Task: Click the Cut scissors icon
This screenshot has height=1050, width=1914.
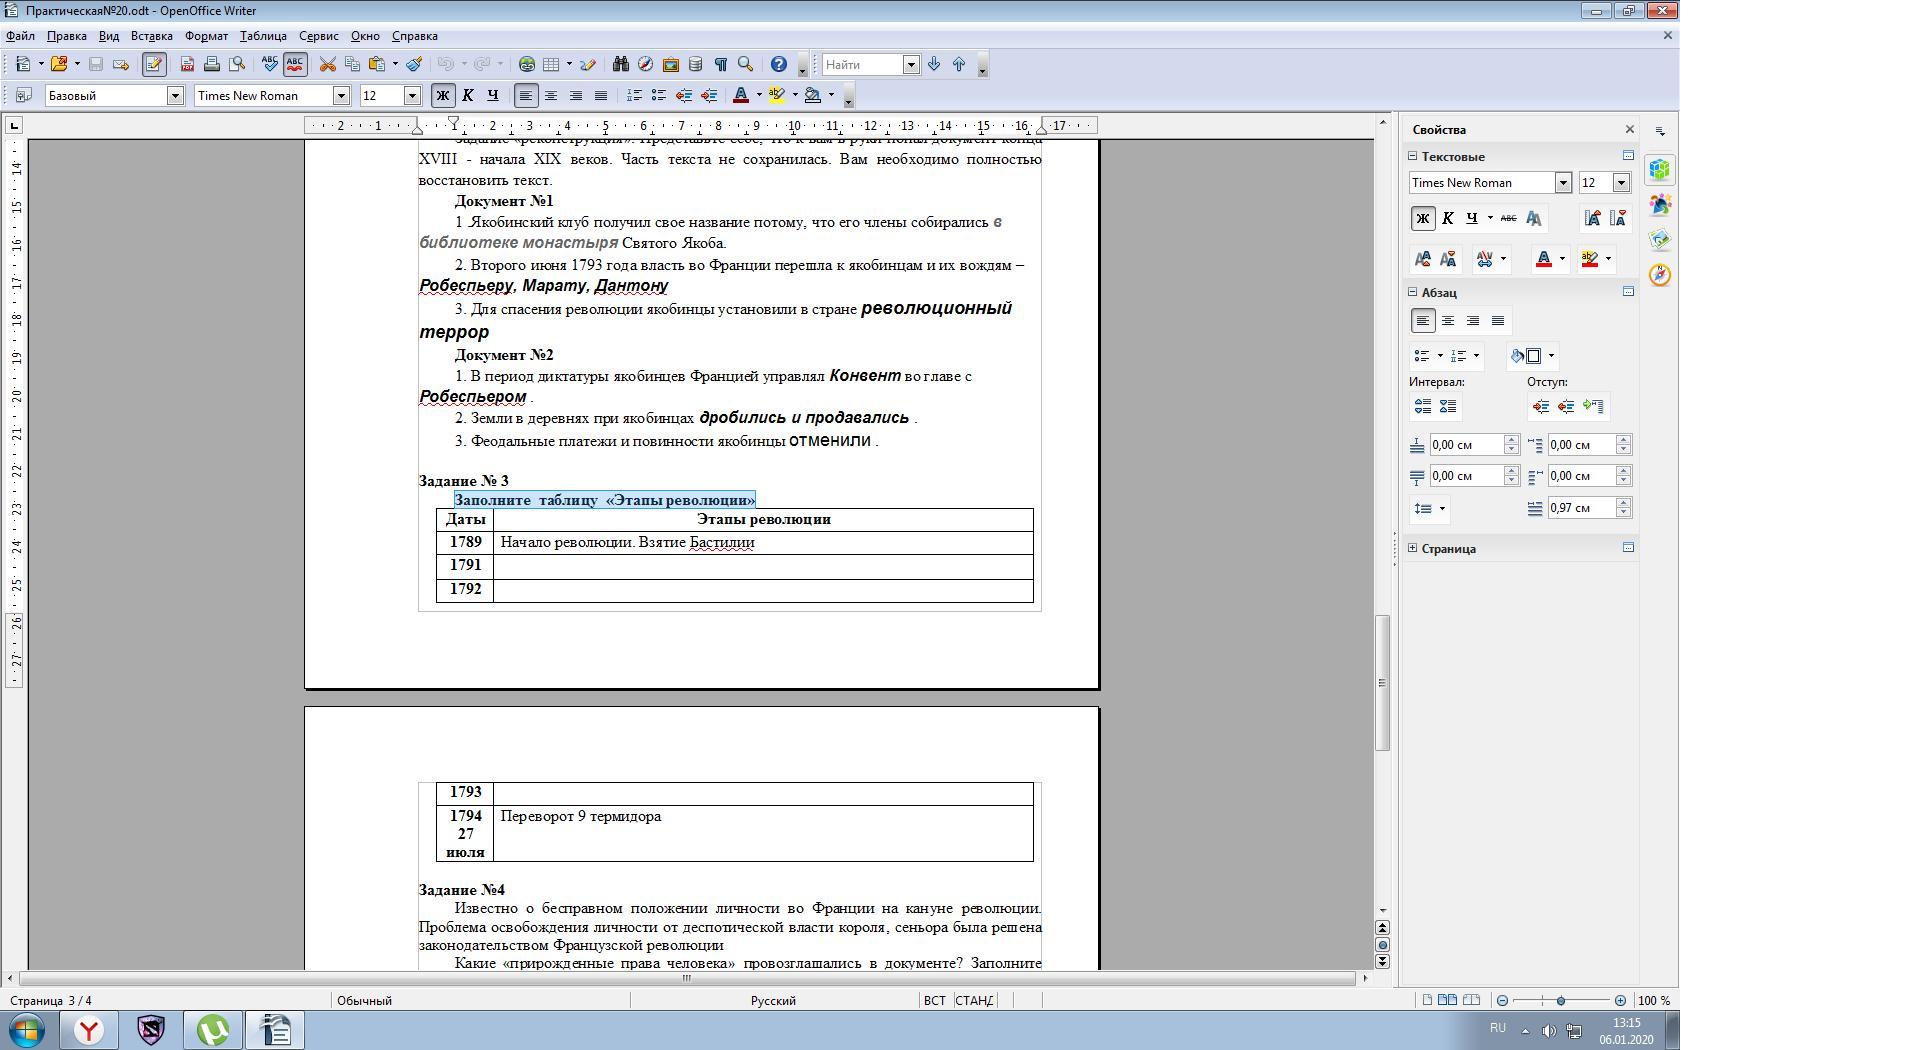Action: click(327, 65)
